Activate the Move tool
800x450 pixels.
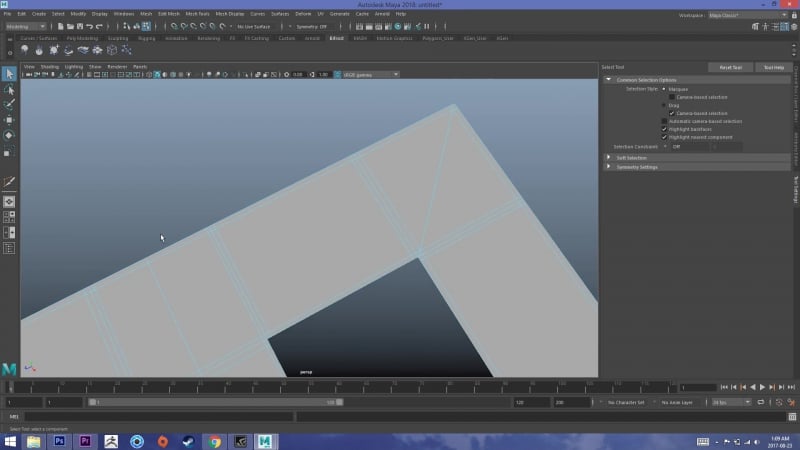9,120
